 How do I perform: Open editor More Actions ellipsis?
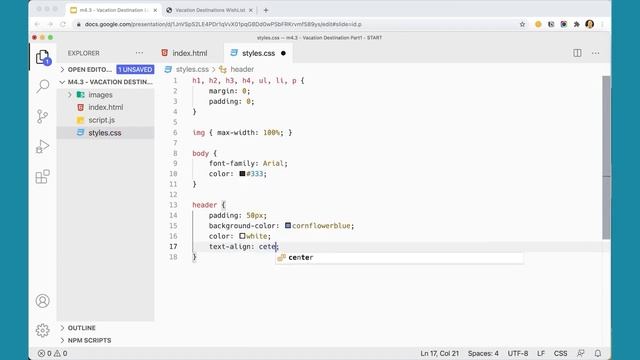596,53
